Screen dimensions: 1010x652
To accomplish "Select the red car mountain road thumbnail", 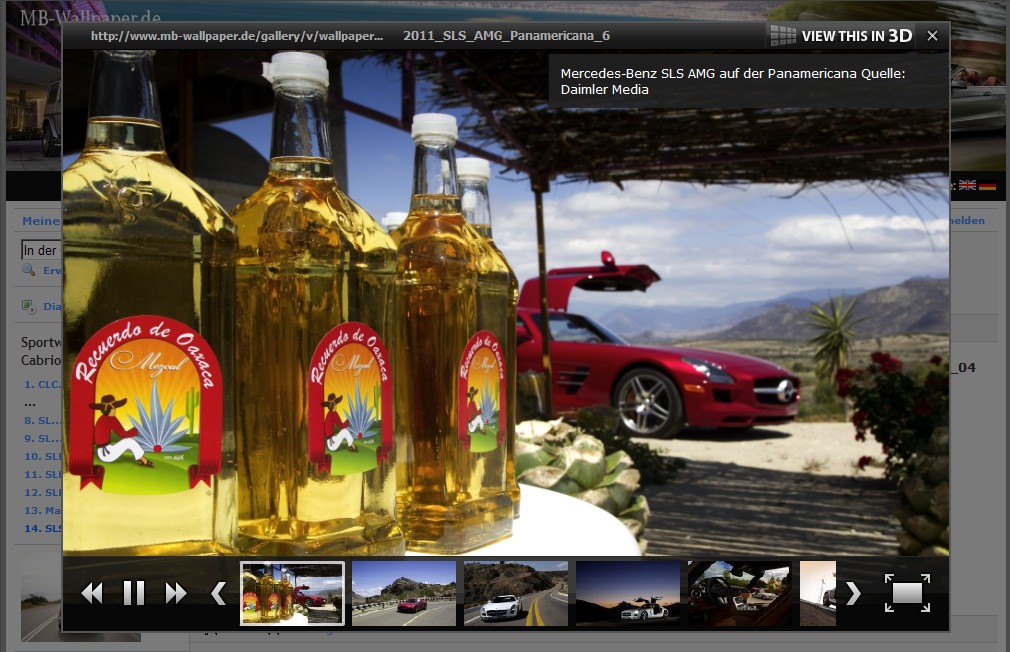I will [x=404, y=593].
